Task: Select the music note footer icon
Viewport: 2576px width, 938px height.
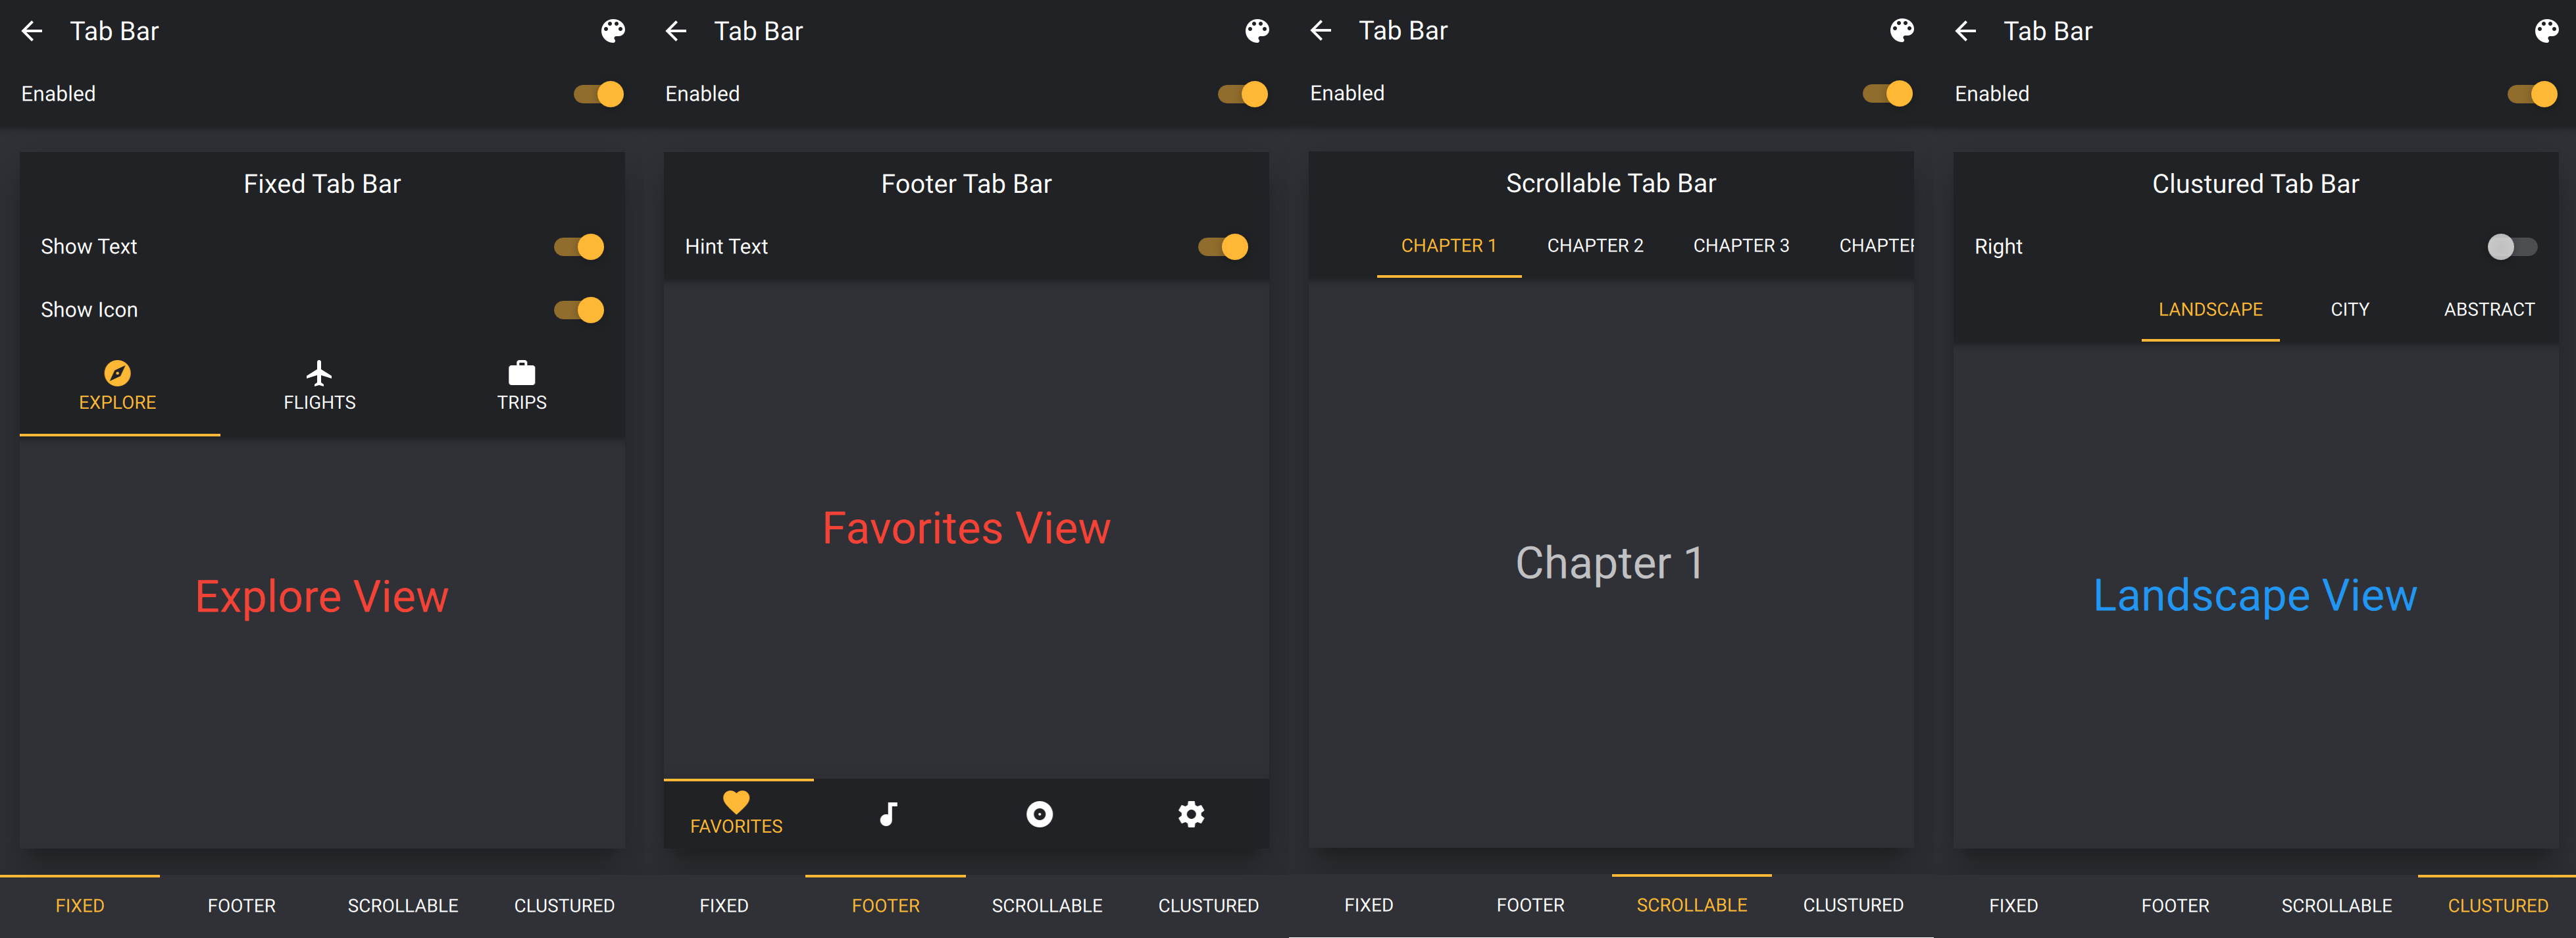Action: click(x=888, y=814)
